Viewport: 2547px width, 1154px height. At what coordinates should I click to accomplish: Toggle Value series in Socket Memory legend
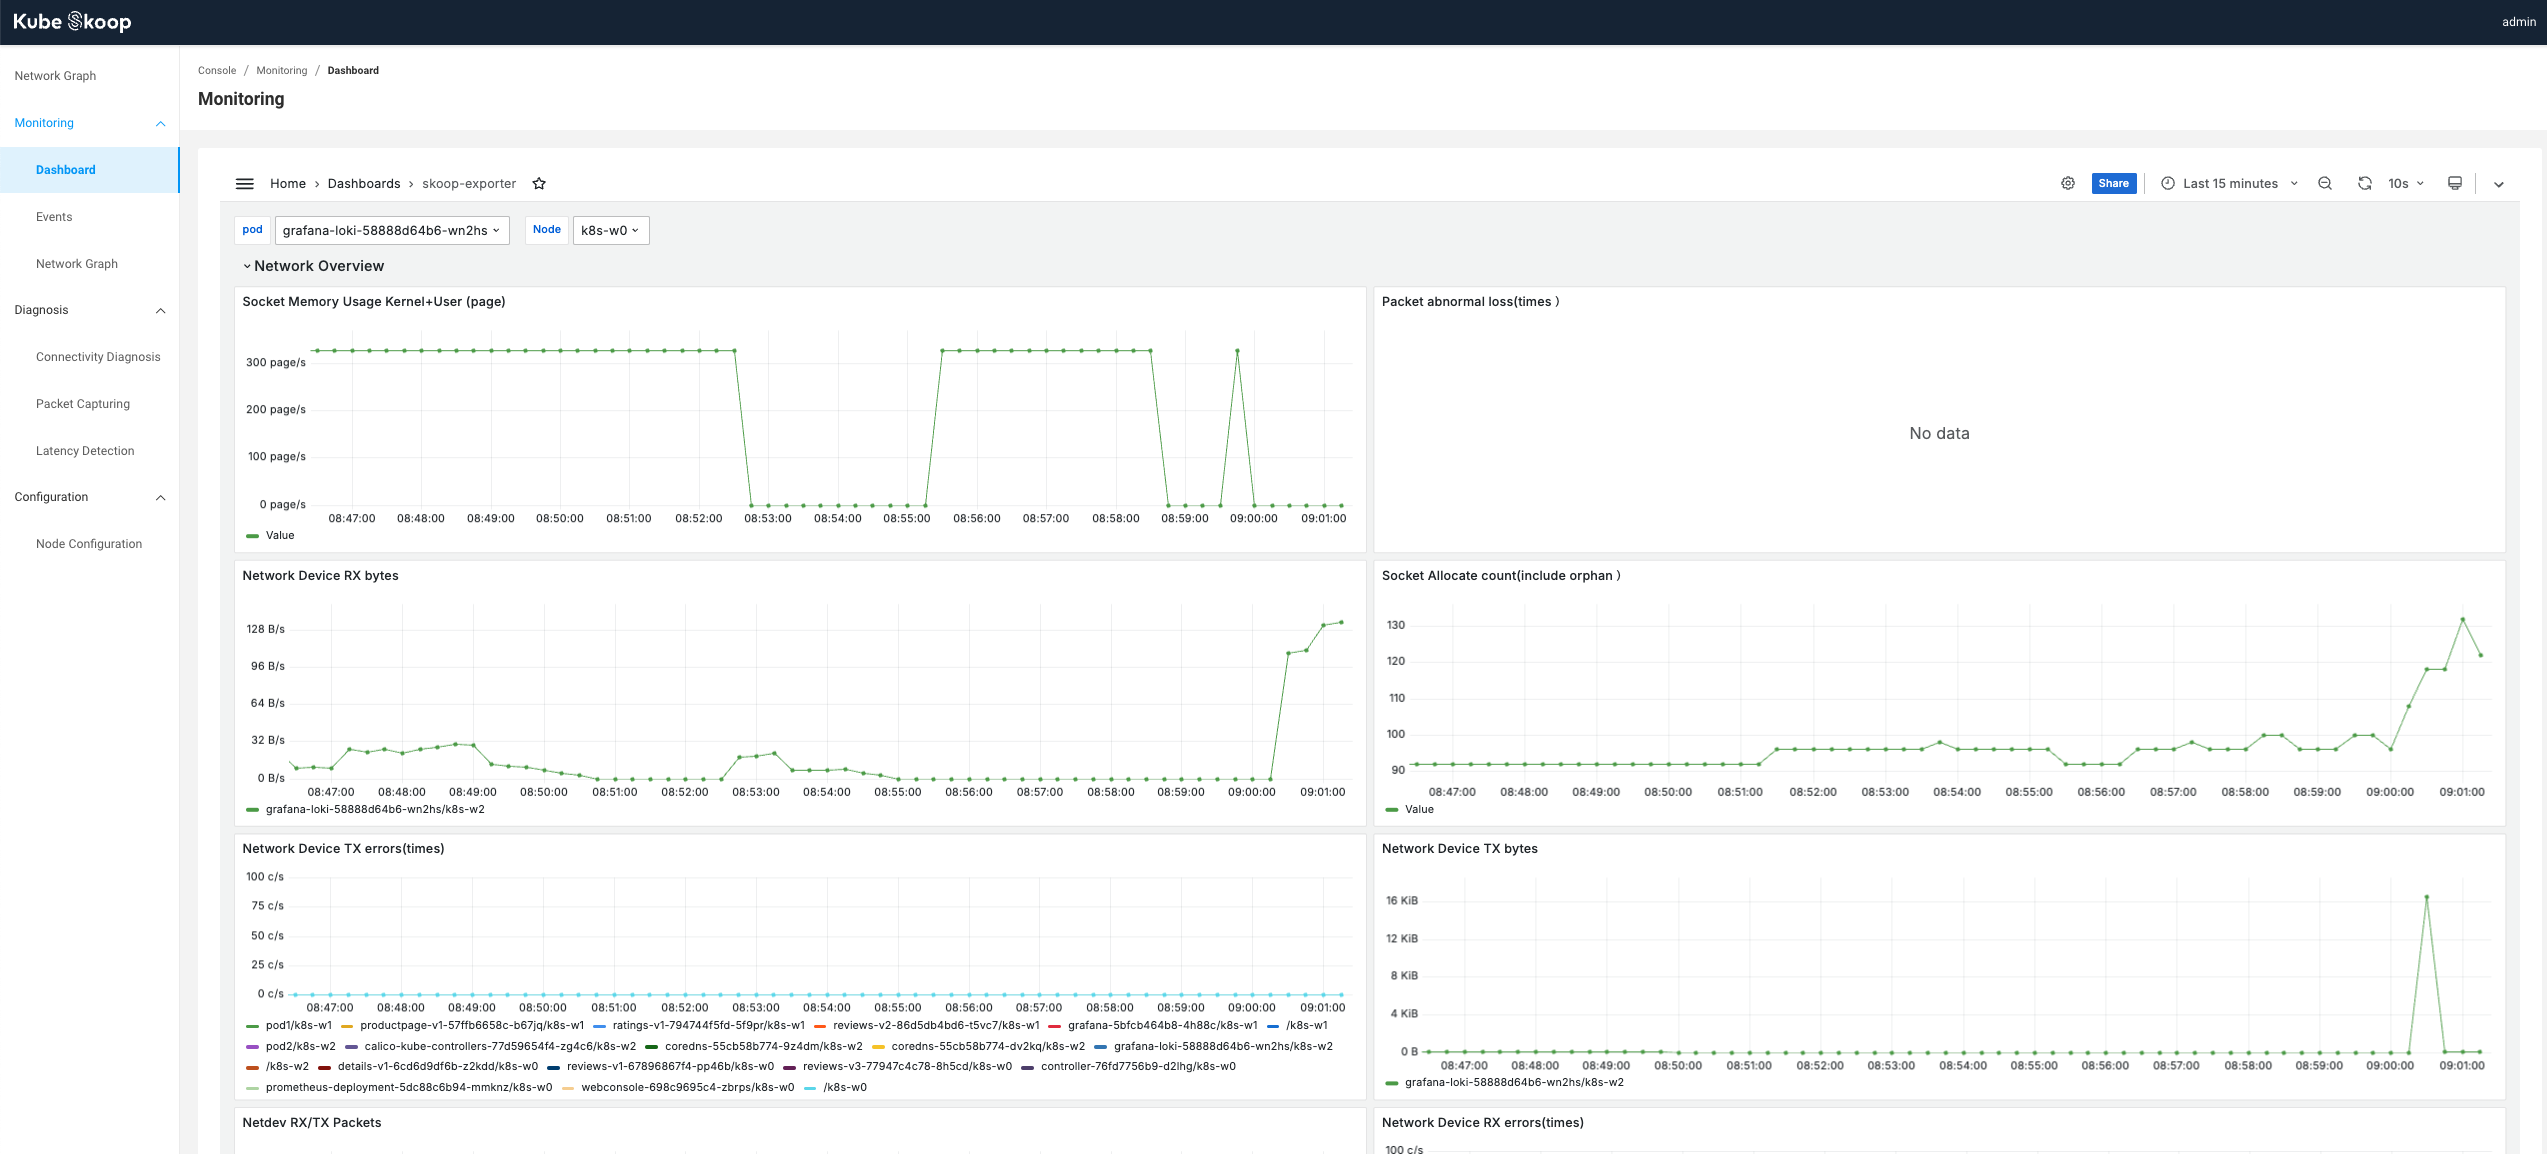pyautogui.click(x=279, y=535)
